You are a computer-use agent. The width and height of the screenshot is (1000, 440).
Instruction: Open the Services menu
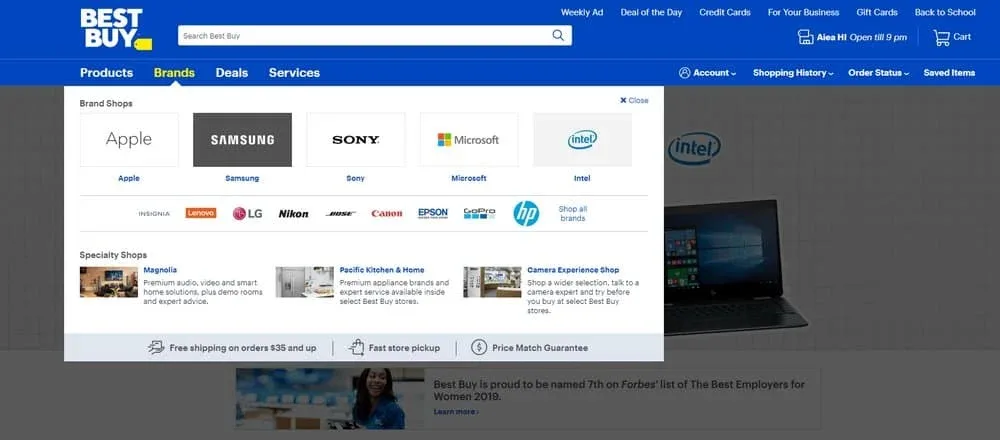294,73
